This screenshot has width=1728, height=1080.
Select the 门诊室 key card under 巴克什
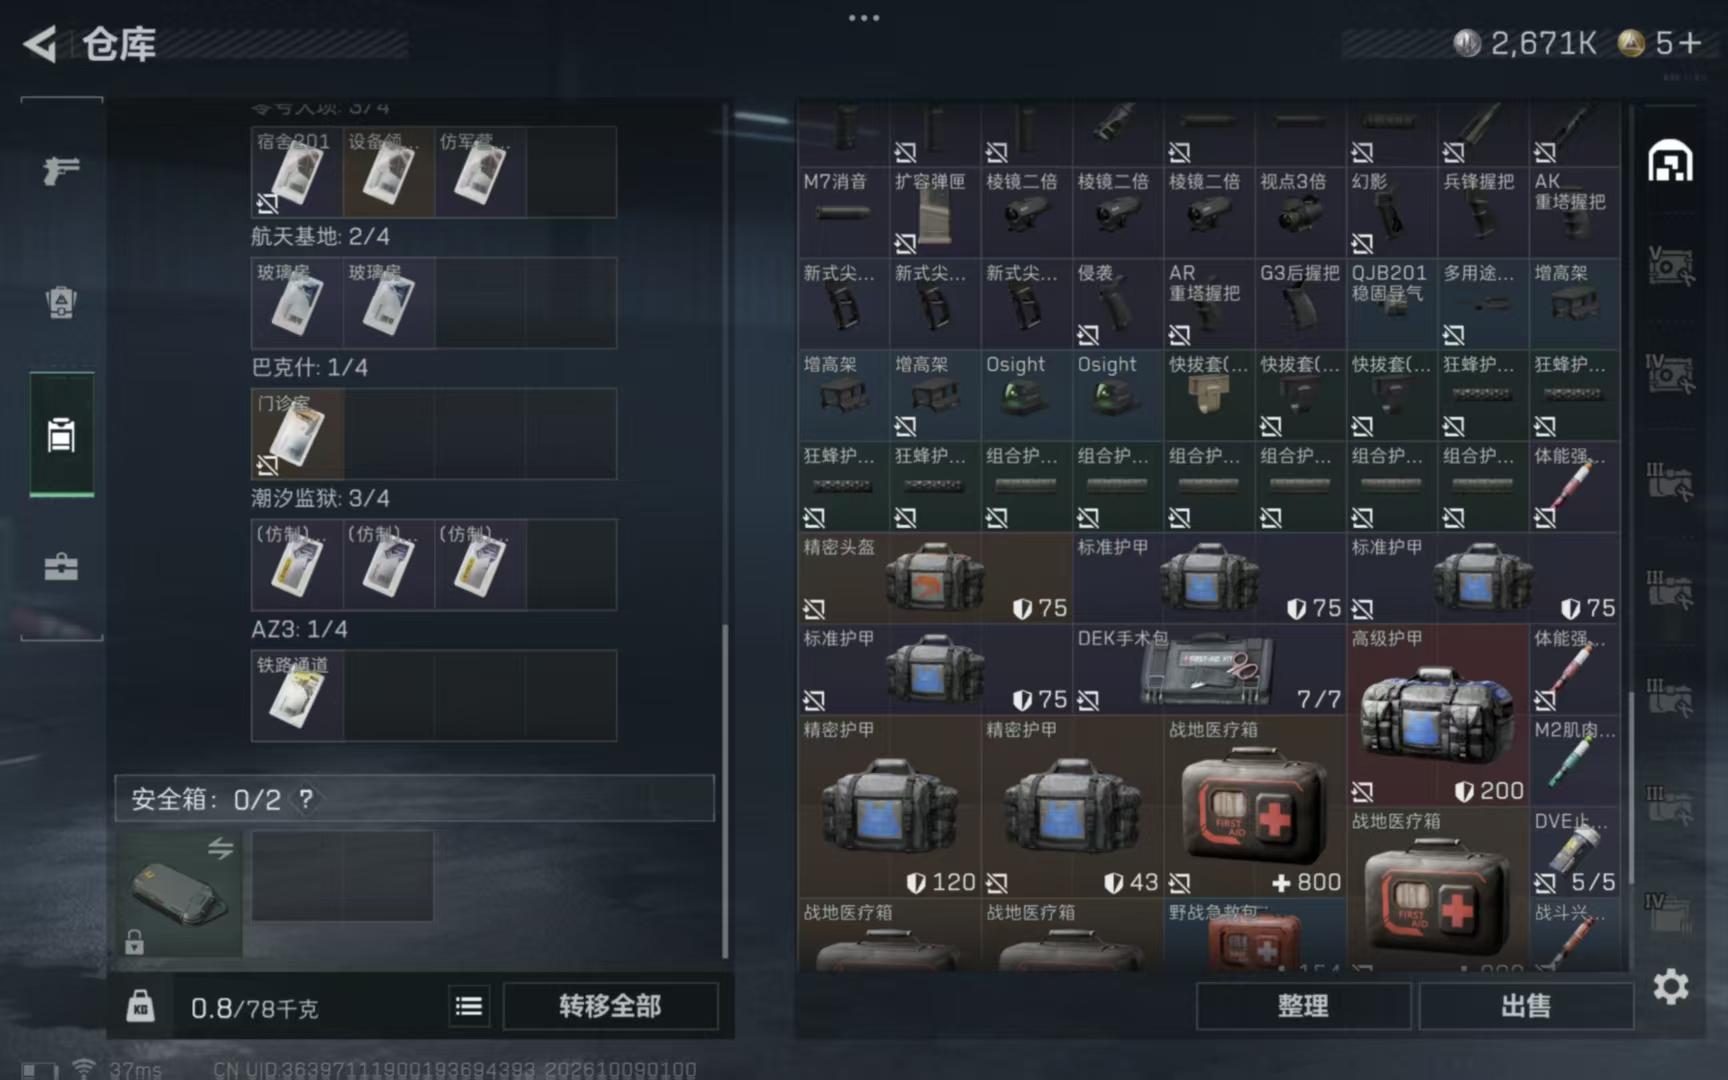297,434
